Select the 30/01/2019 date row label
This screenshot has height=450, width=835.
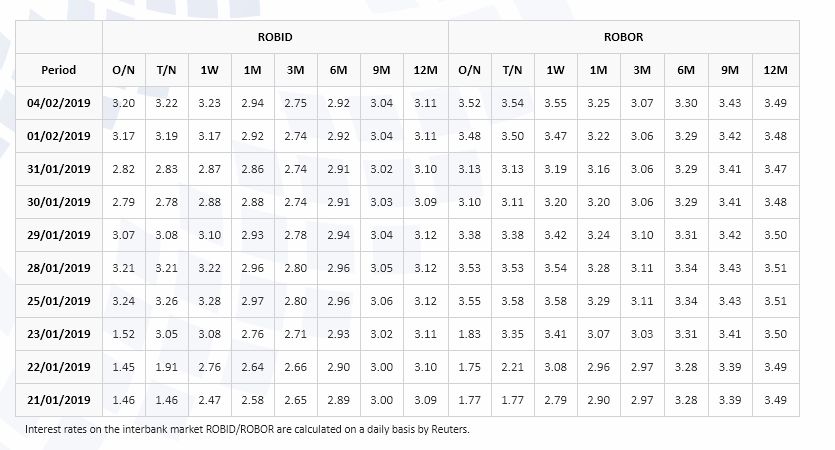pos(59,202)
